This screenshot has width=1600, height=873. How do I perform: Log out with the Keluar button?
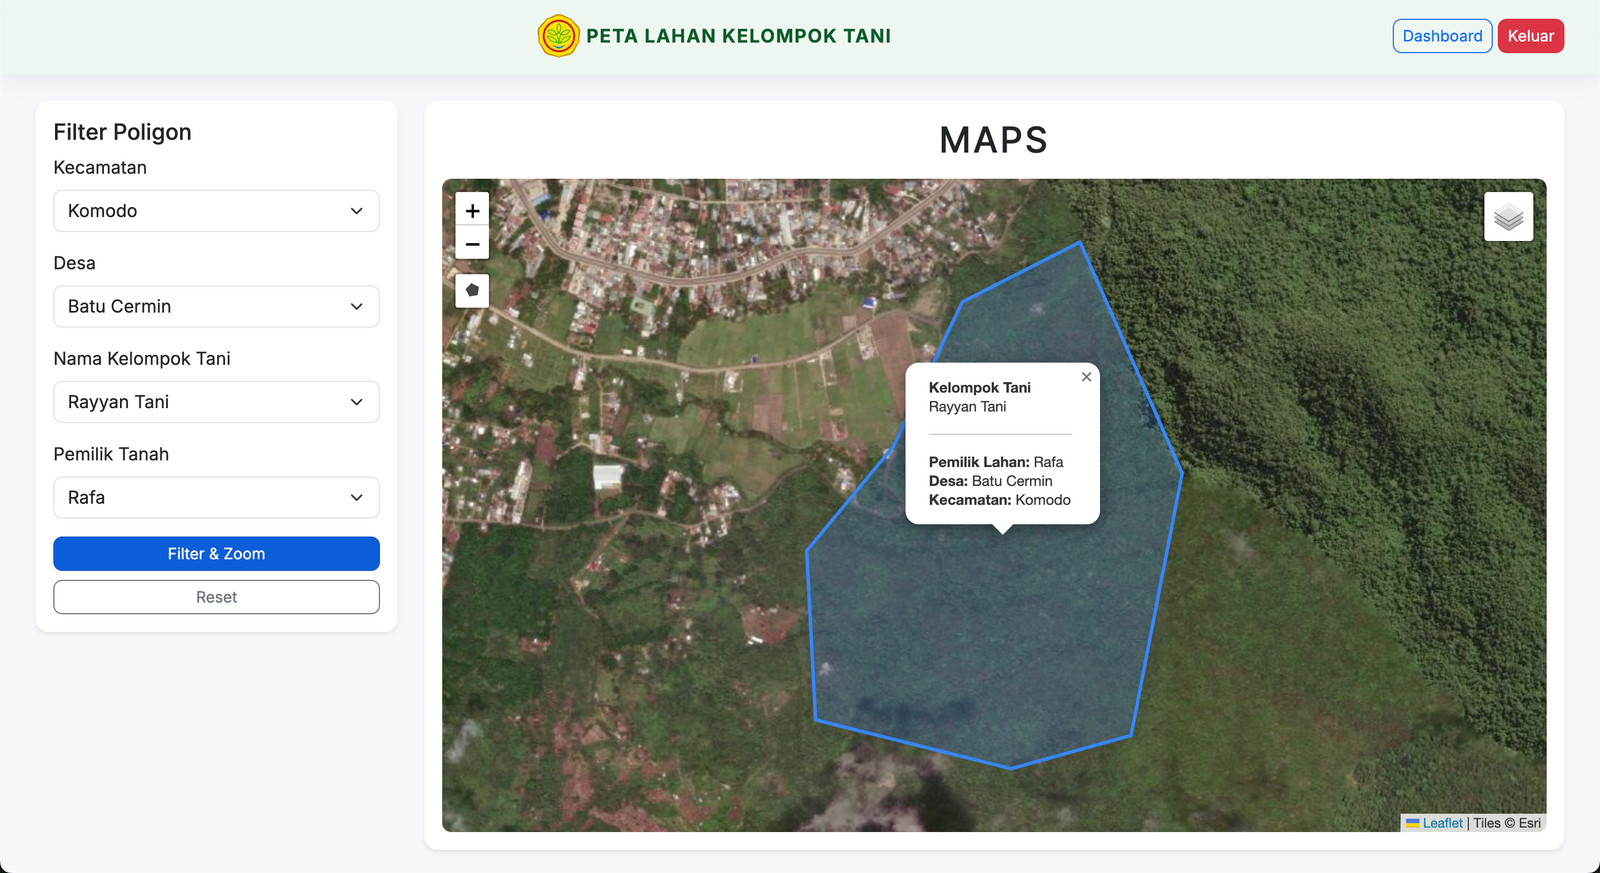(1530, 36)
